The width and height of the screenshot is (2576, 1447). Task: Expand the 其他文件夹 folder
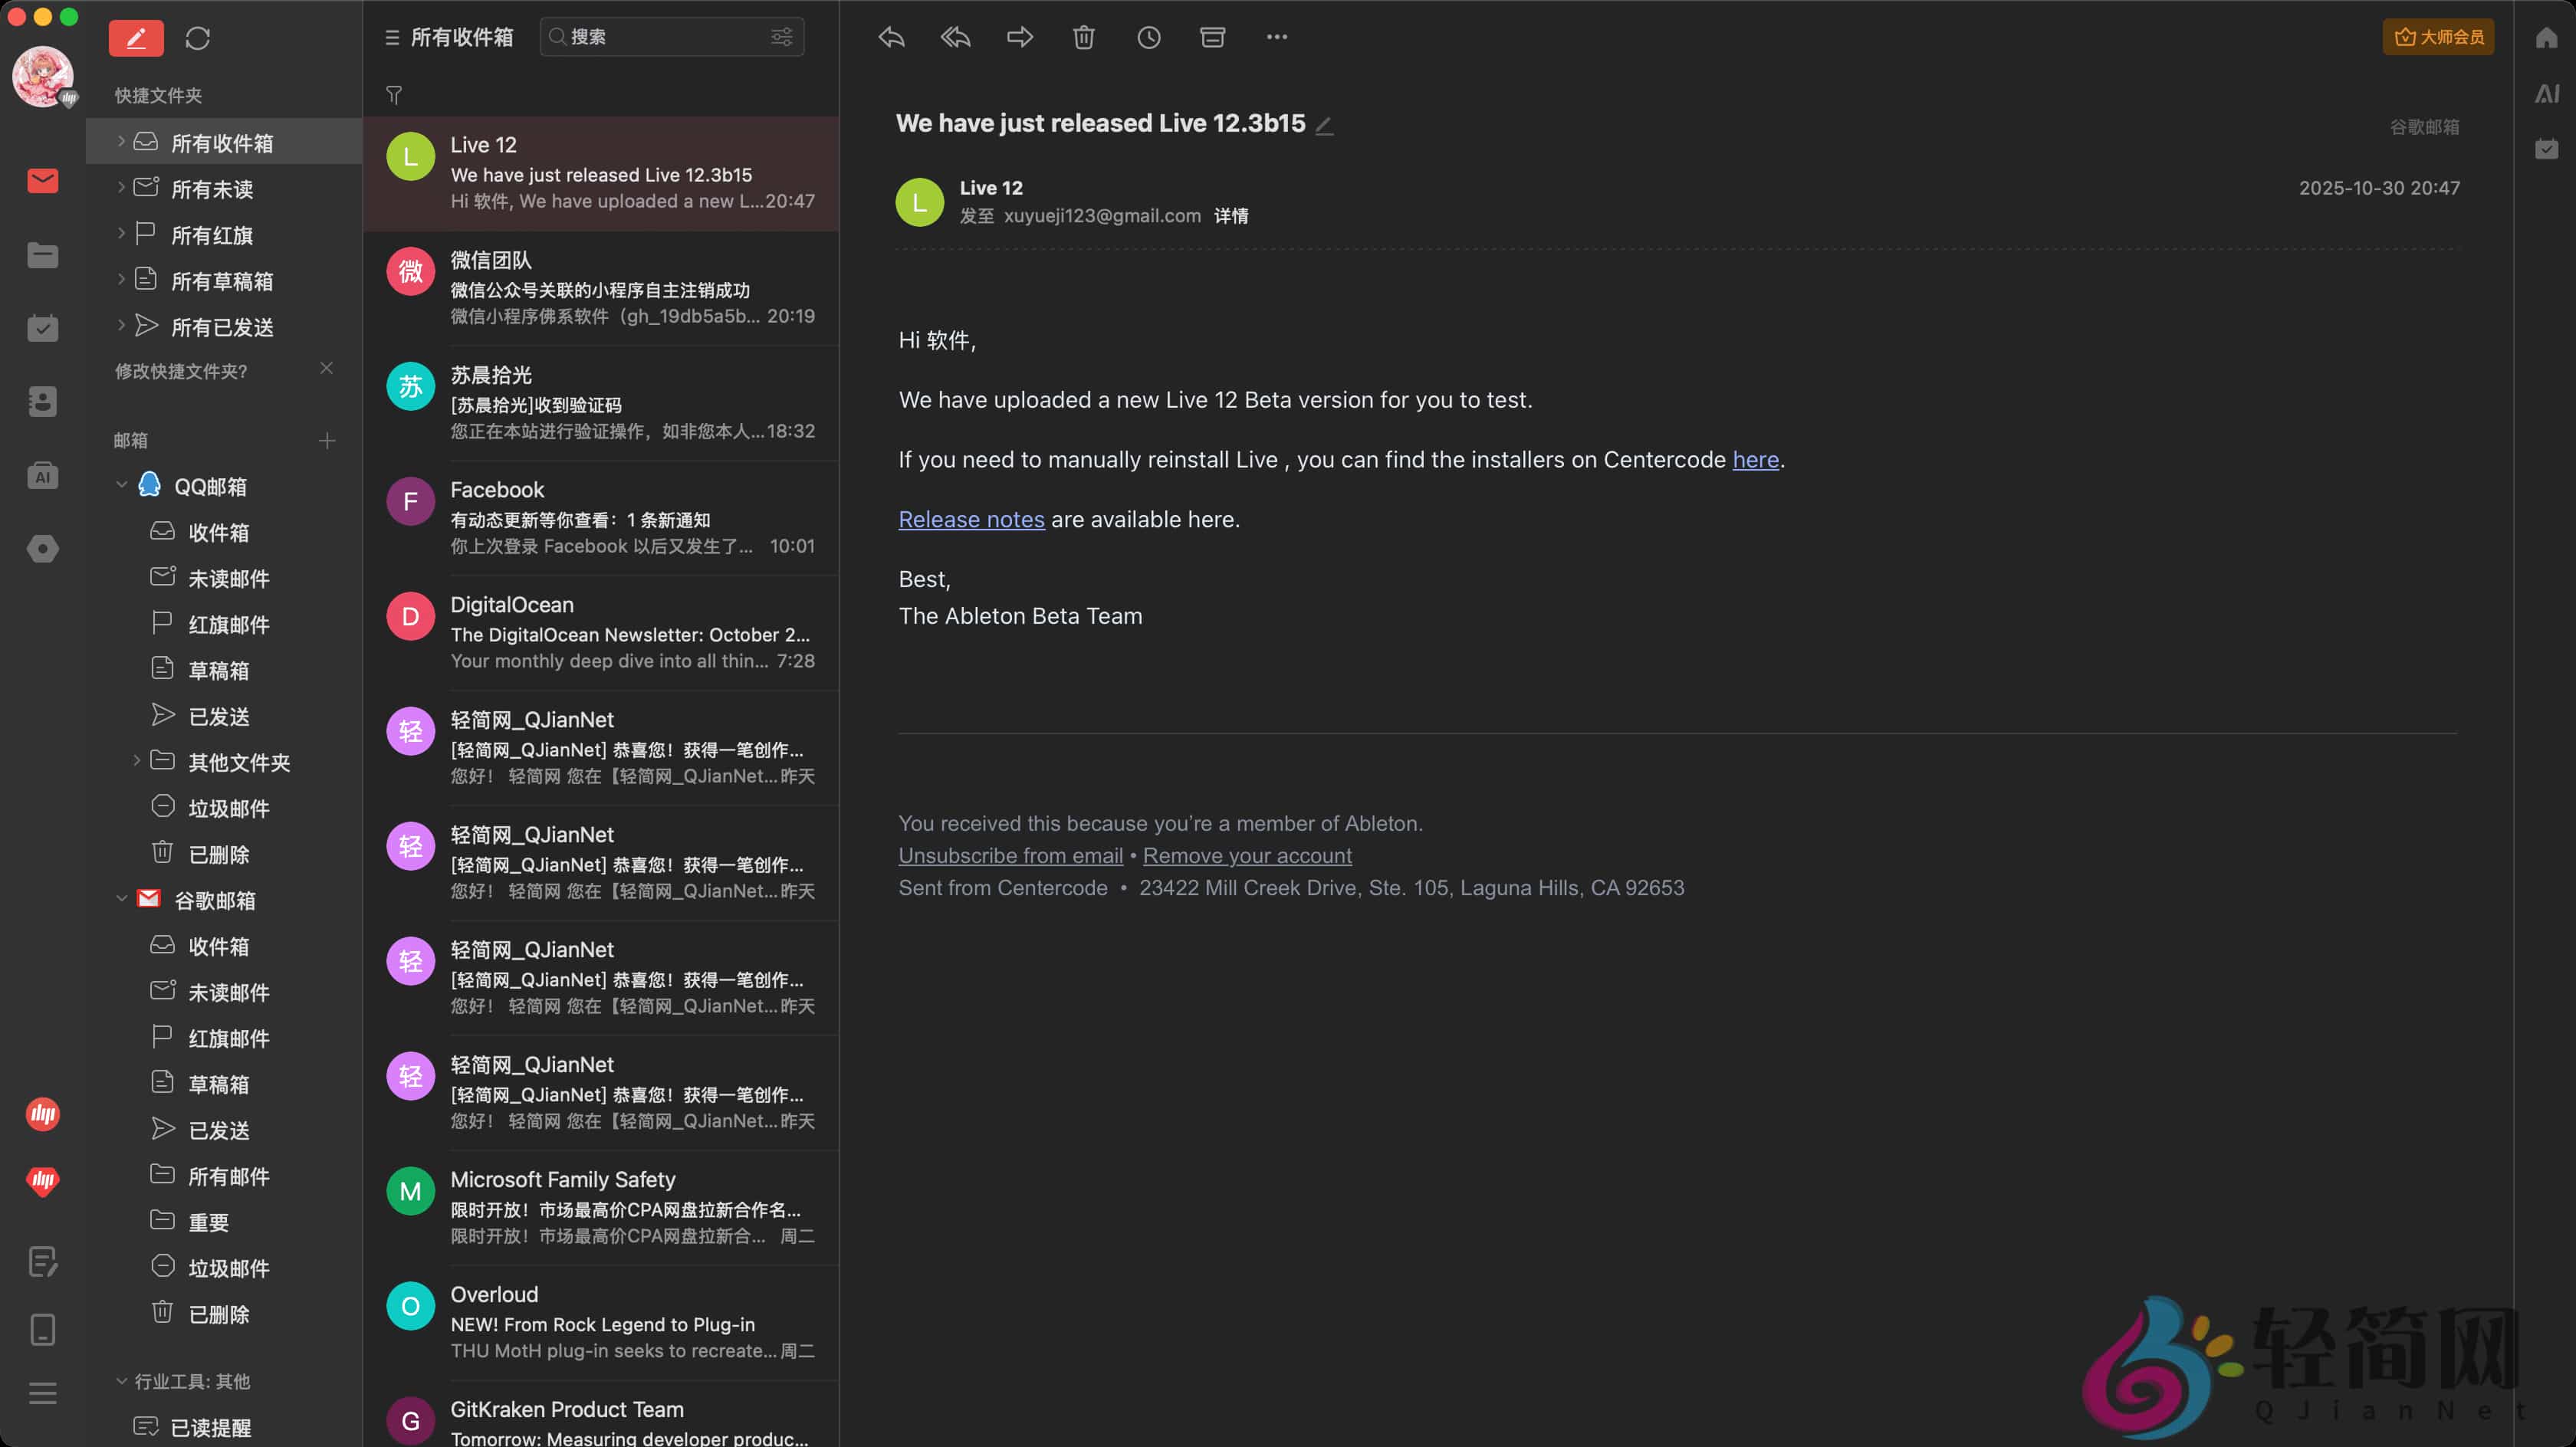[137, 760]
